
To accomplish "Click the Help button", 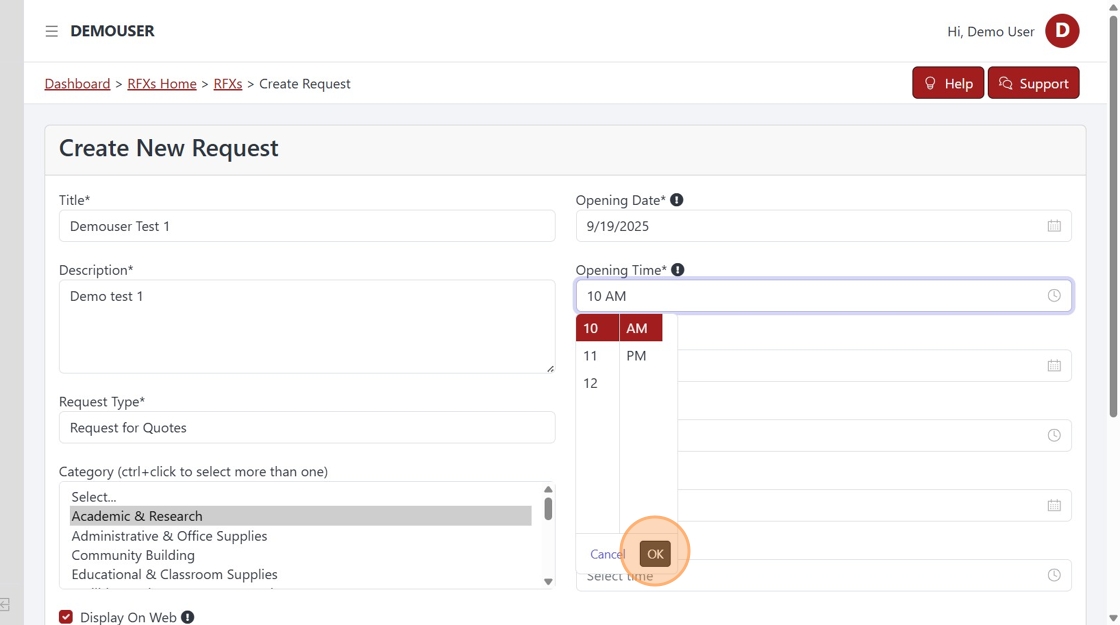I will pyautogui.click(x=948, y=83).
